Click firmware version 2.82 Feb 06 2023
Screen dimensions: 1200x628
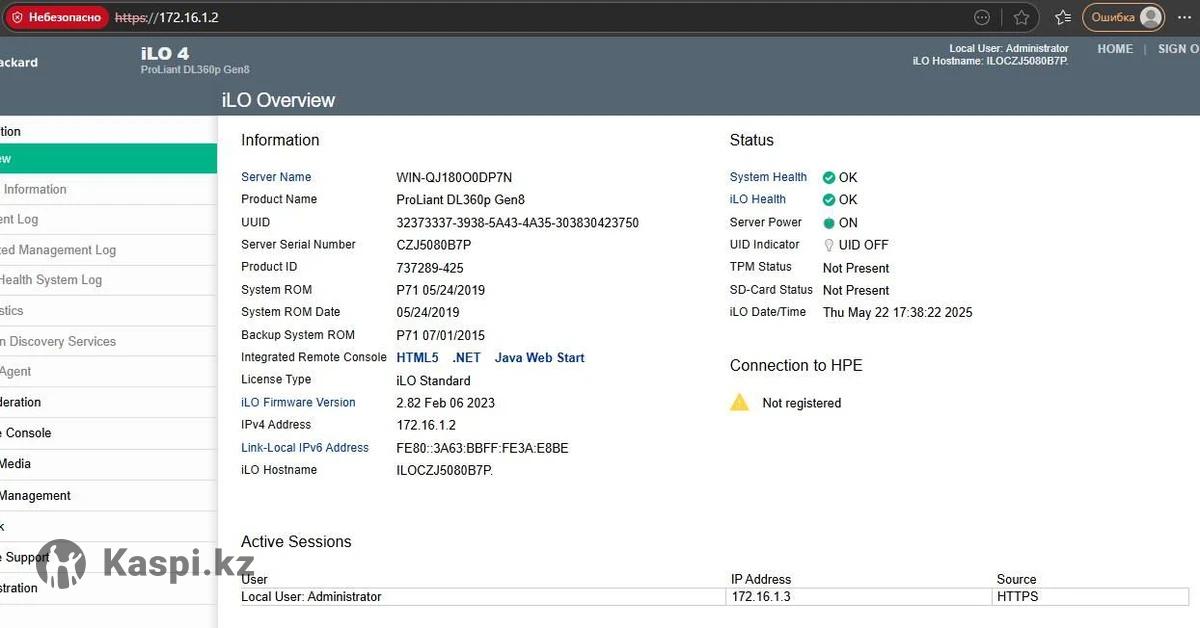[x=445, y=403]
